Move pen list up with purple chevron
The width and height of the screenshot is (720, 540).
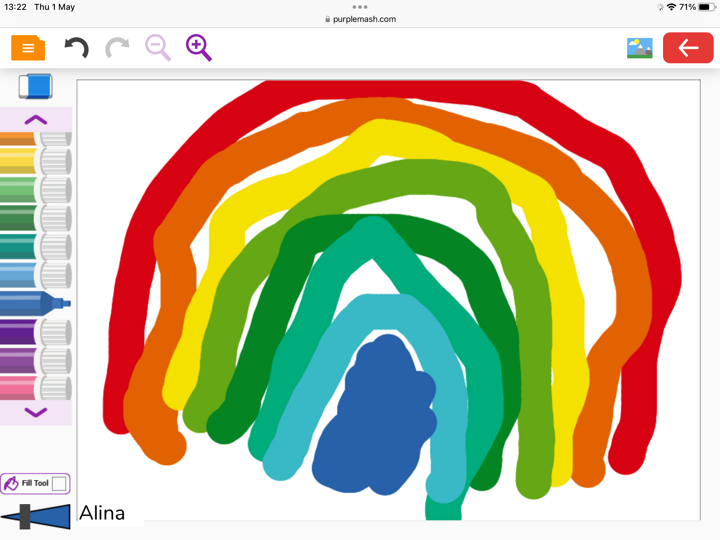(x=36, y=120)
